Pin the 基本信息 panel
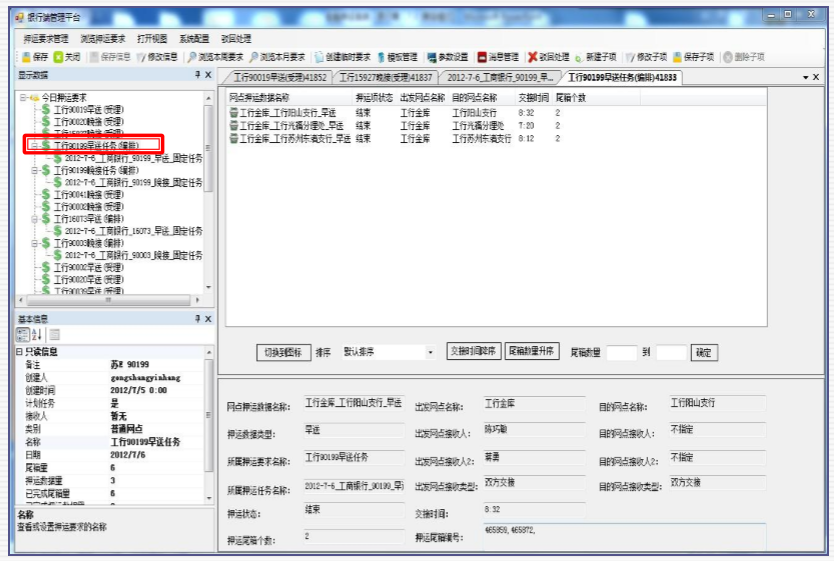834x561 pixels. pos(197,319)
